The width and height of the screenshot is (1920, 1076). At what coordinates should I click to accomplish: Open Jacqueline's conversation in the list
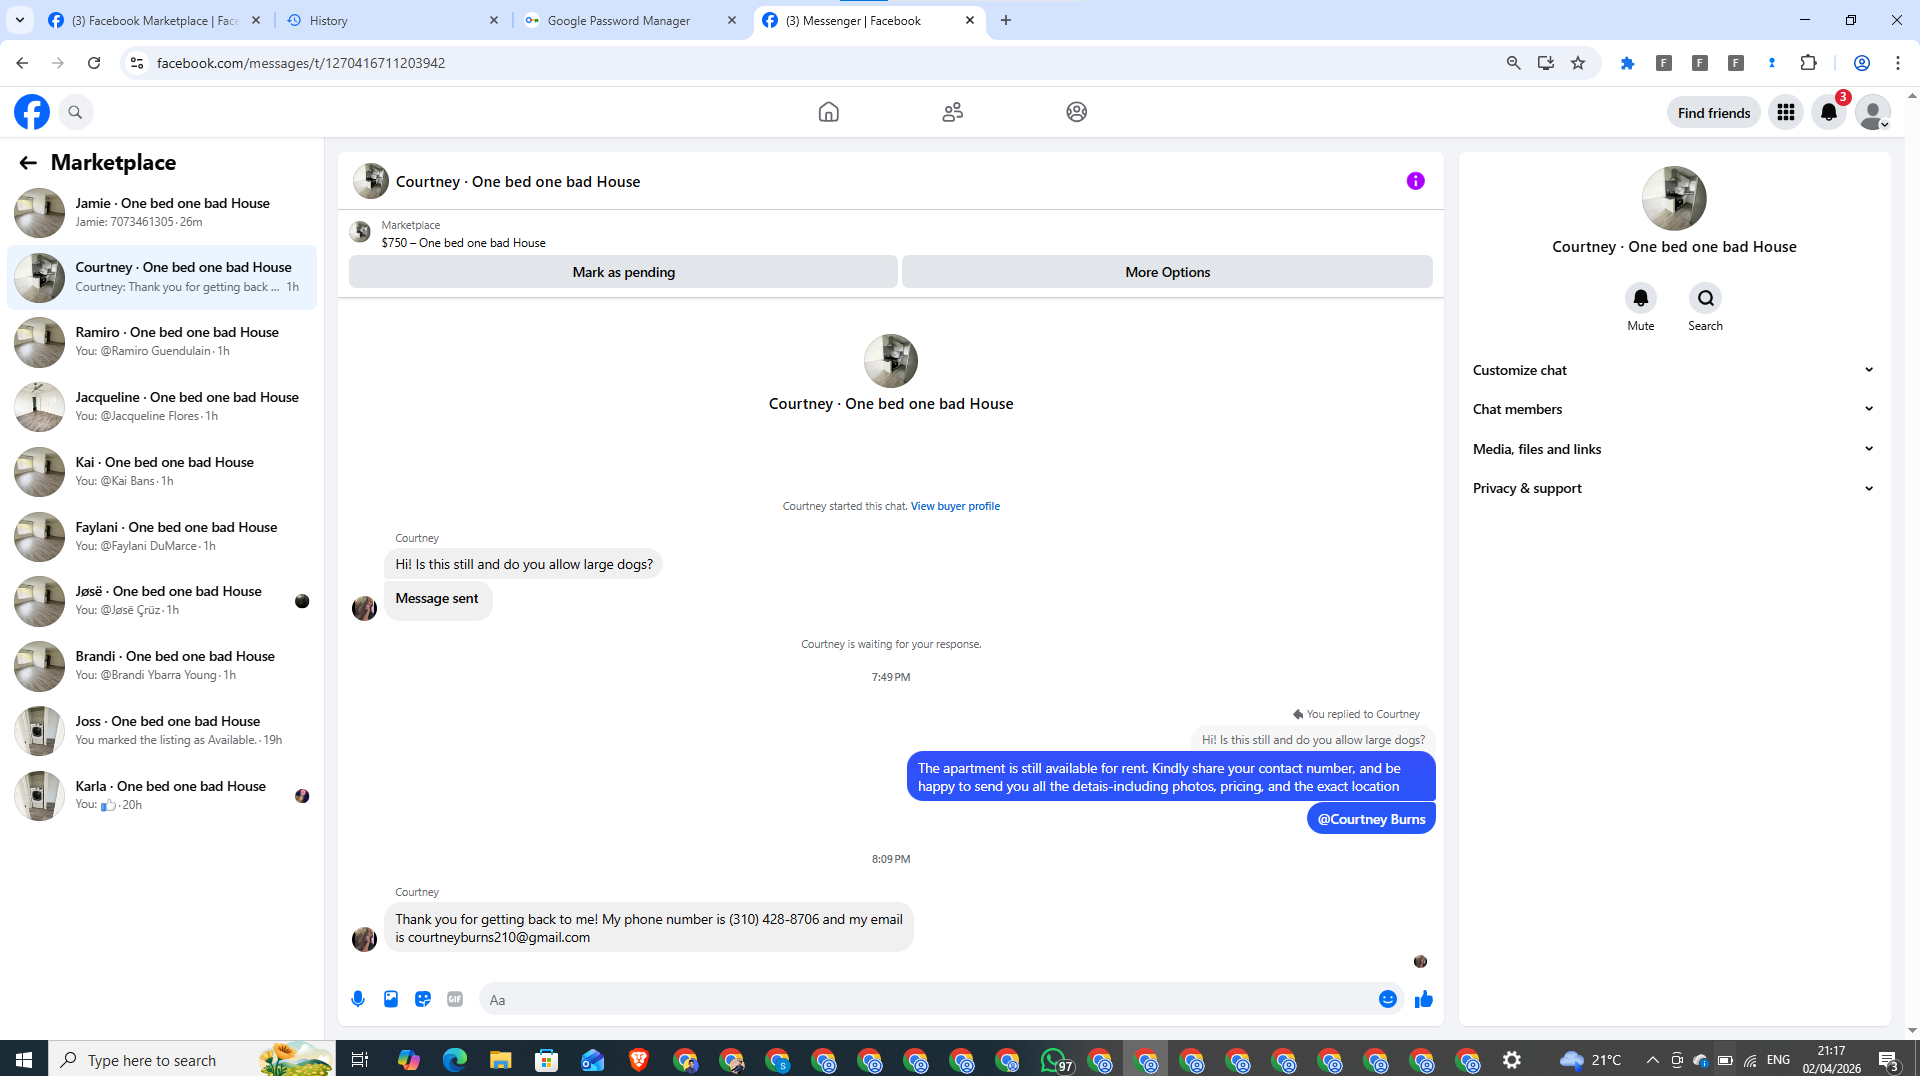(x=162, y=406)
